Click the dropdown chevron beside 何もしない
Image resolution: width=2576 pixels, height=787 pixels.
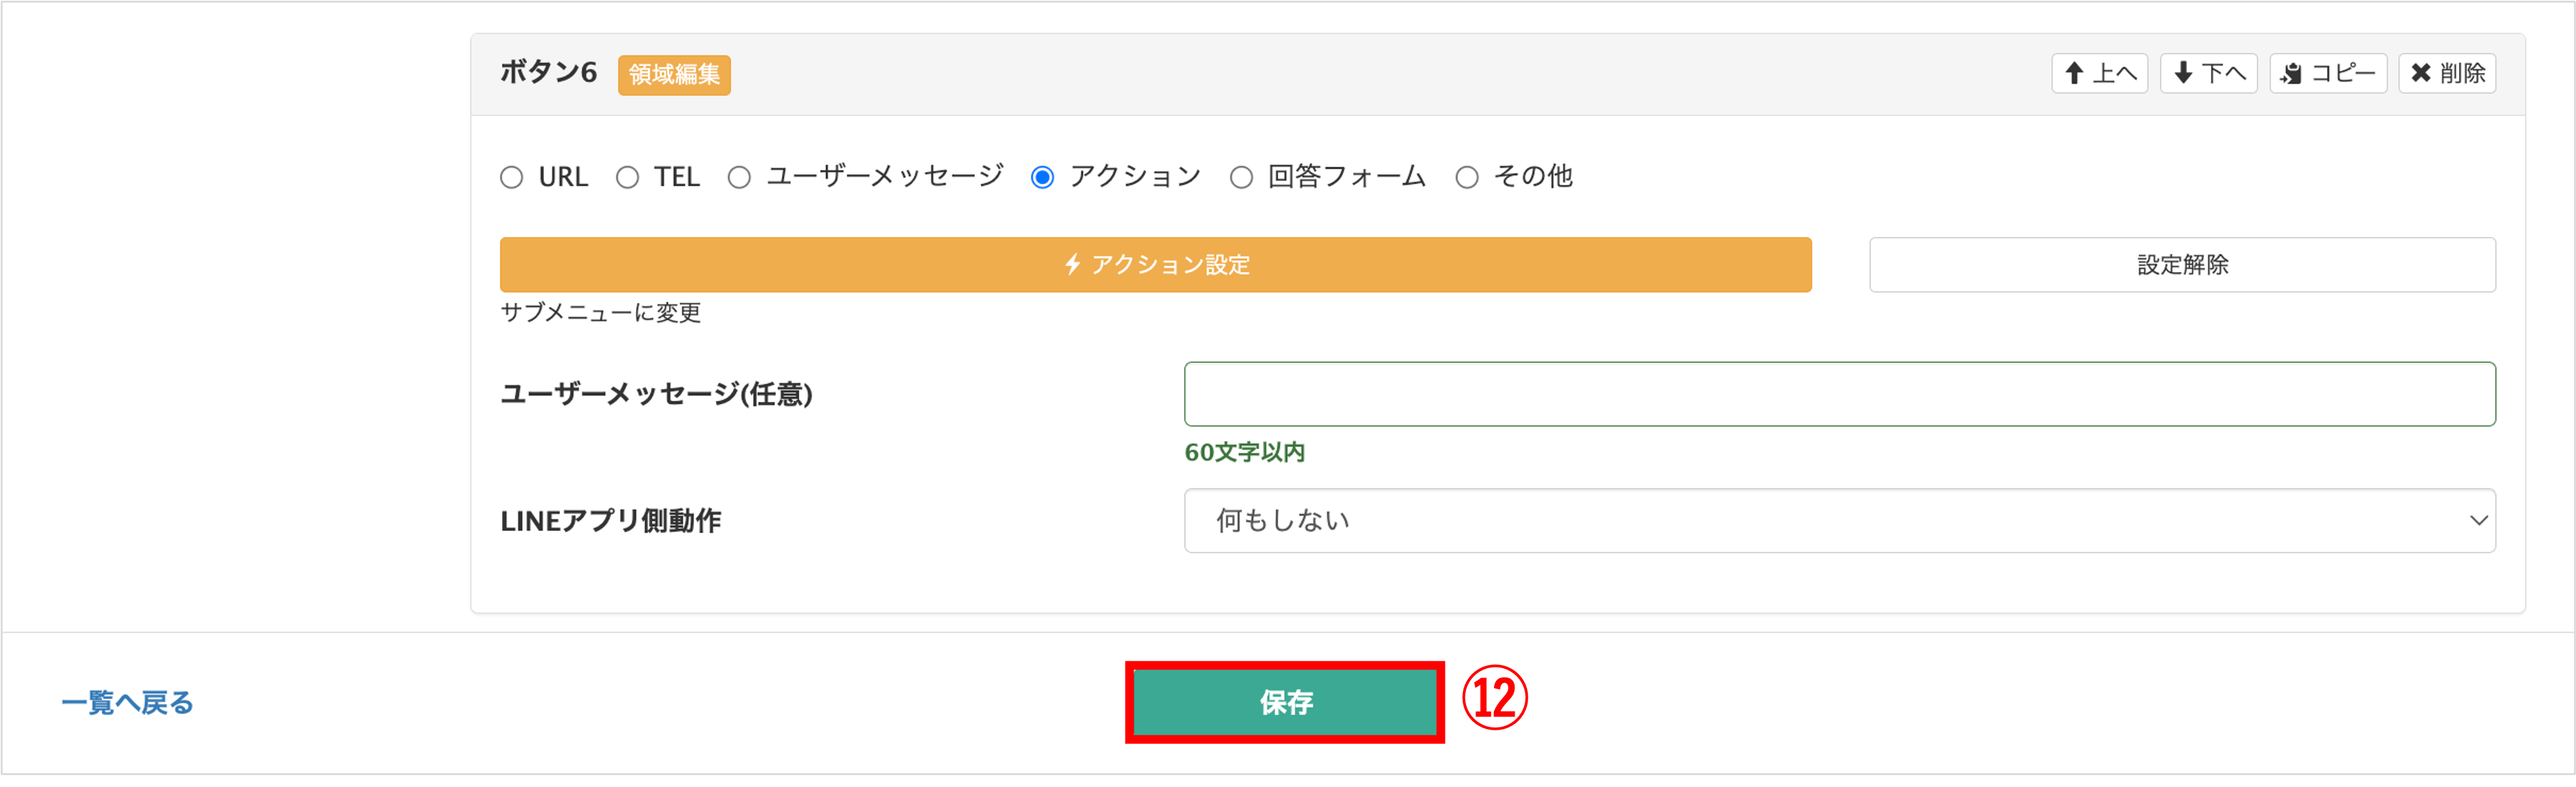(x=2478, y=521)
